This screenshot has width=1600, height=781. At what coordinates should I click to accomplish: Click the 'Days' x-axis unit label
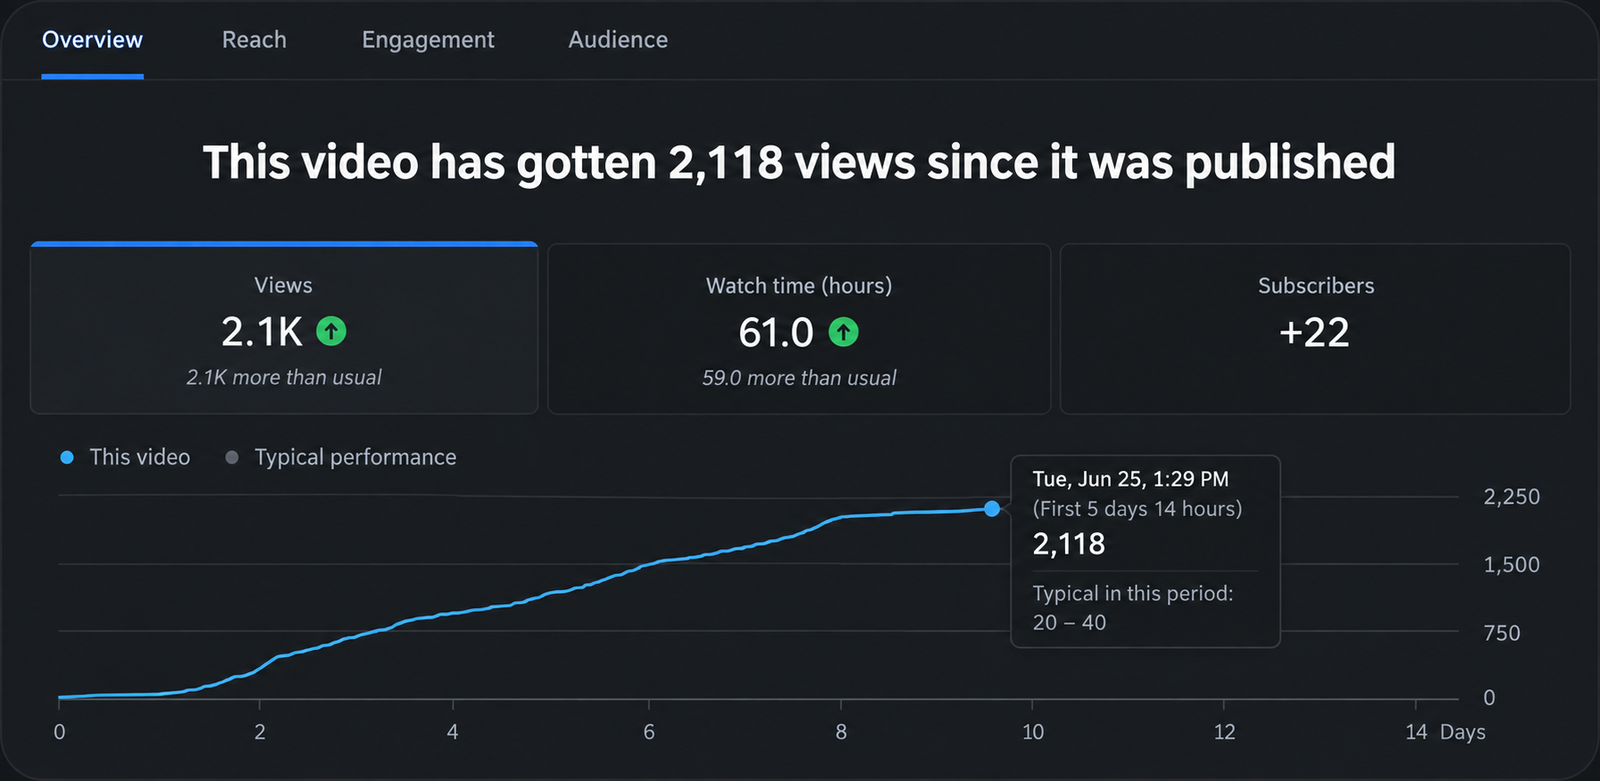pyautogui.click(x=1463, y=732)
